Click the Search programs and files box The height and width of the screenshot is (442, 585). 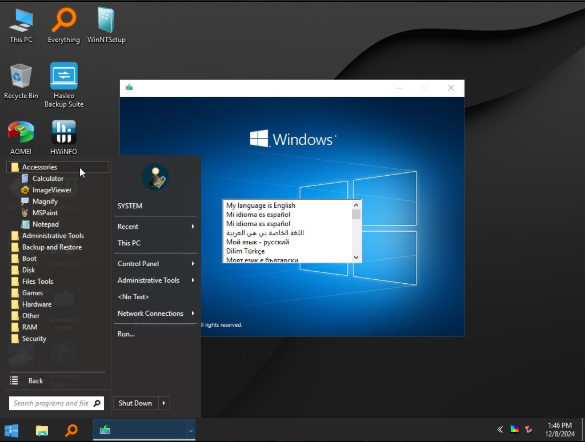click(x=56, y=403)
